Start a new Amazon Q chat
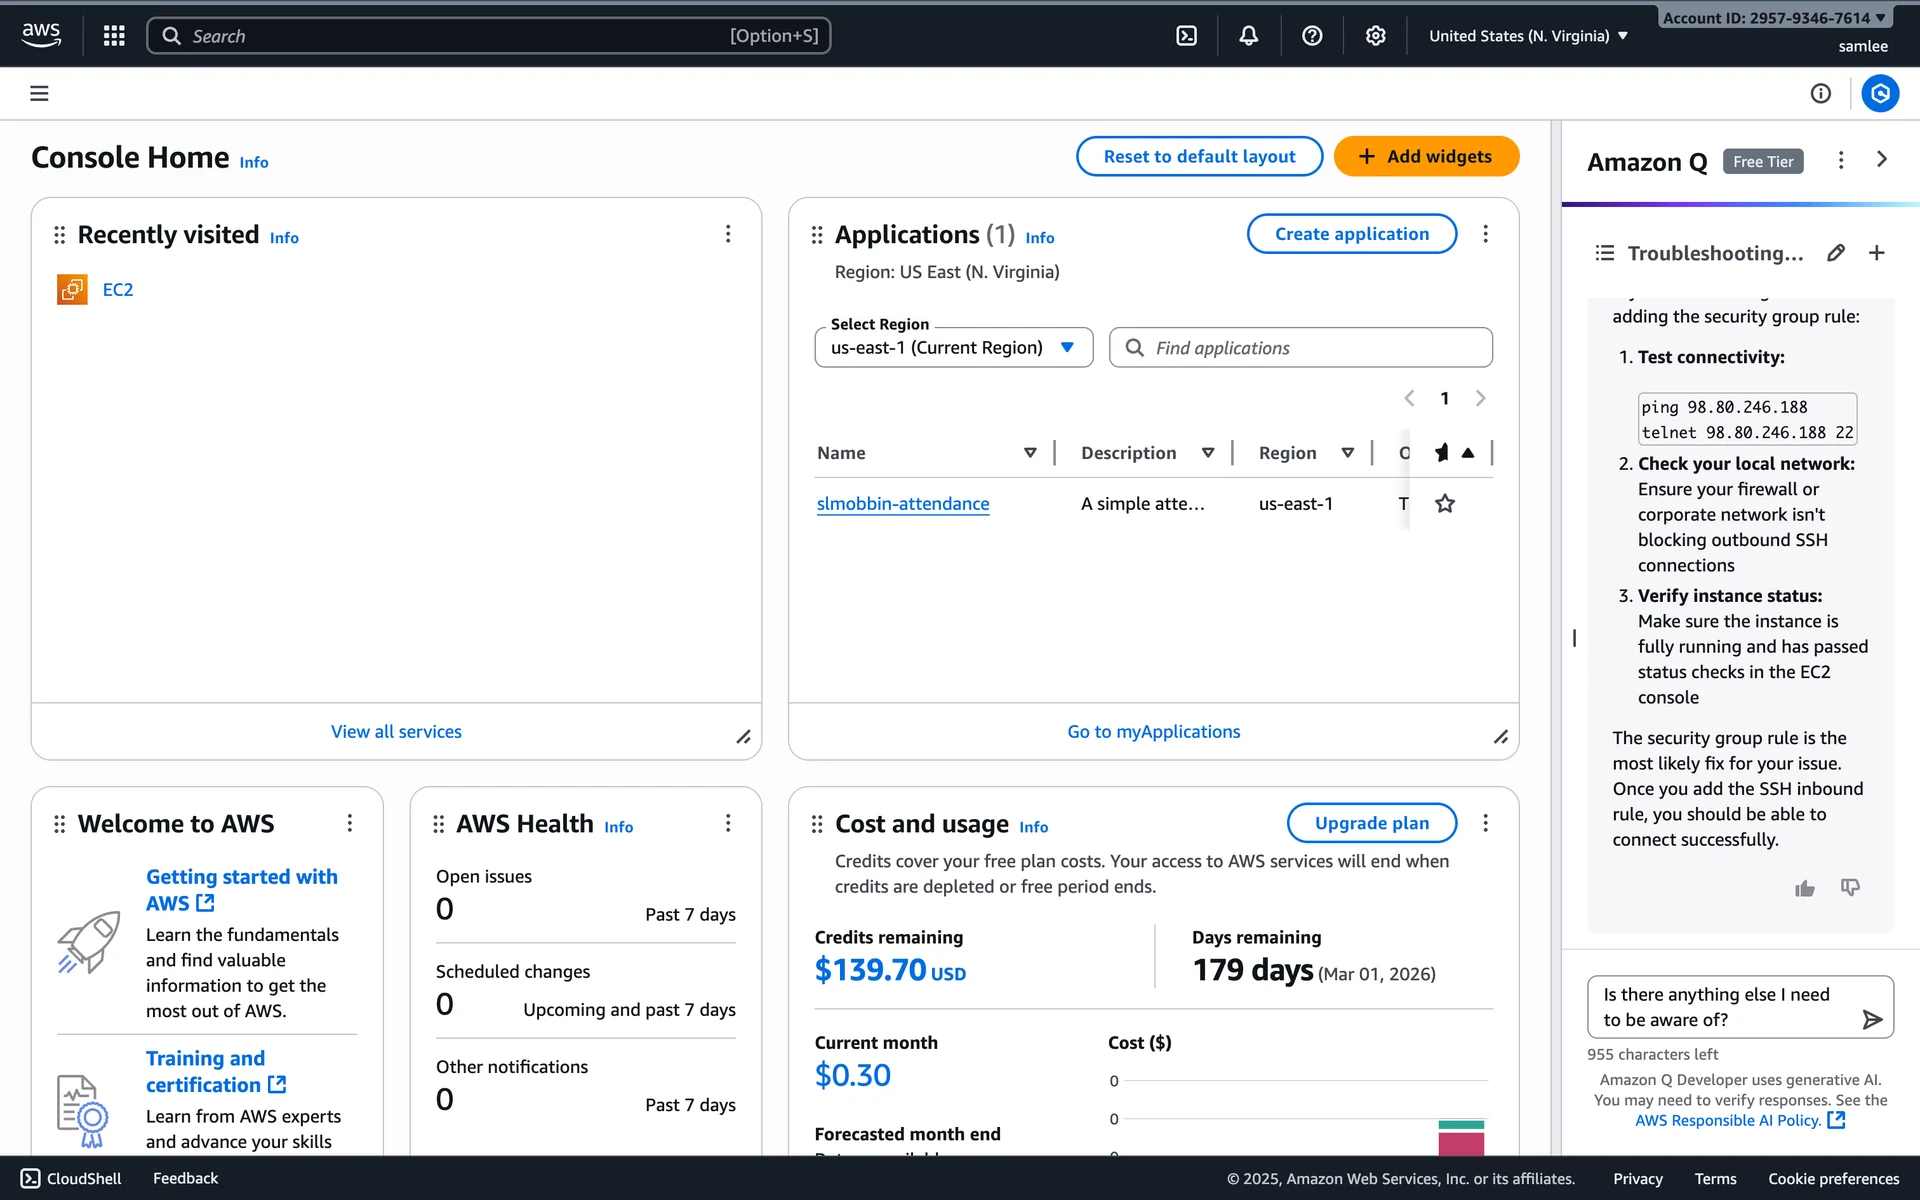 click(x=1877, y=253)
